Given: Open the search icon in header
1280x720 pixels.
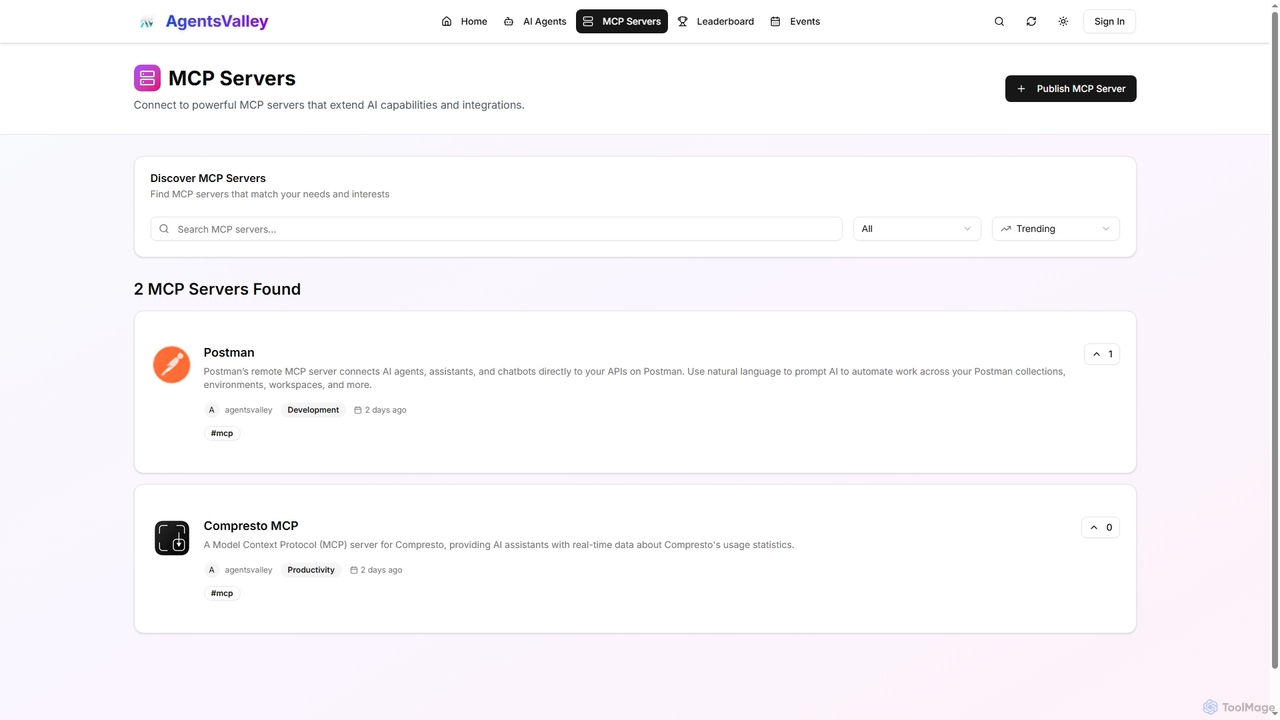Looking at the screenshot, I should click(x=999, y=21).
